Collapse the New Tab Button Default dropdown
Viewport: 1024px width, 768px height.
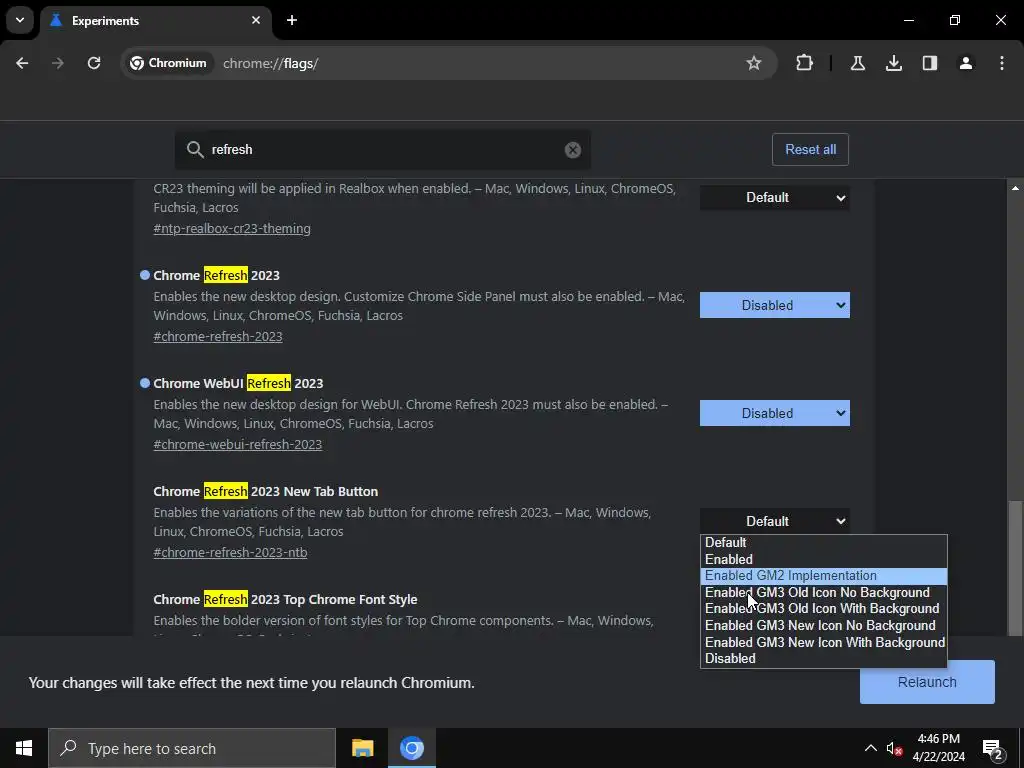(x=775, y=521)
